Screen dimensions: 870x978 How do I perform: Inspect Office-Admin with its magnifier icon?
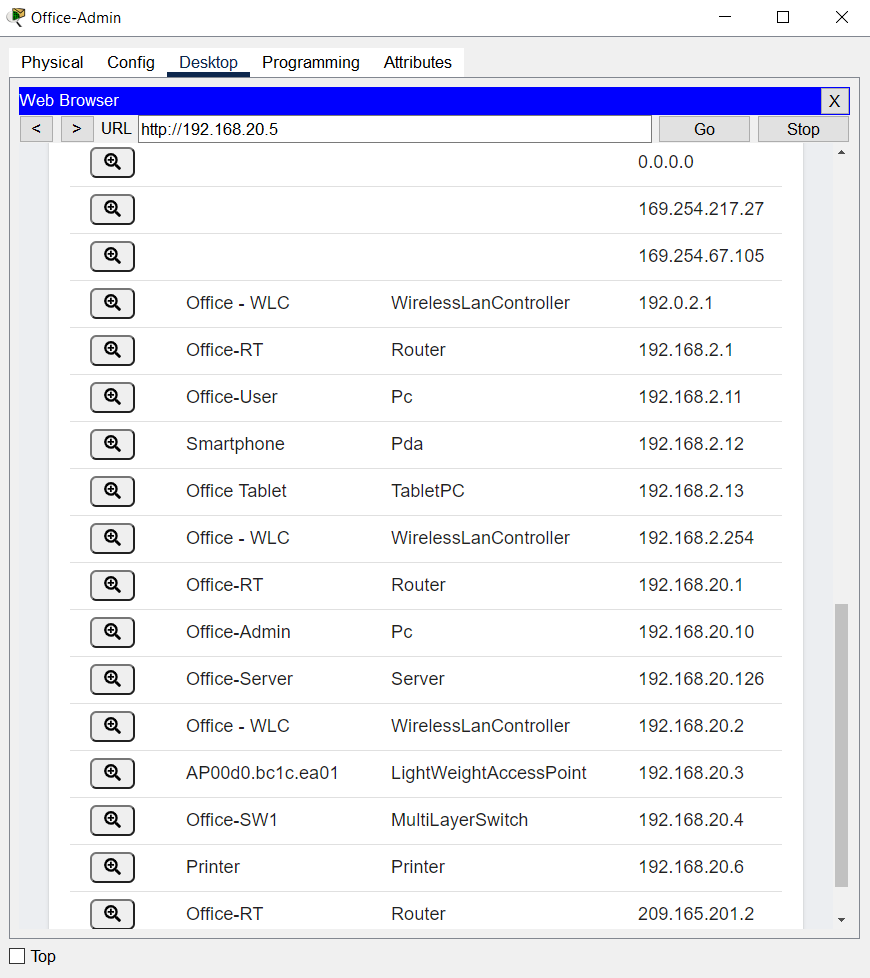tap(112, 632)
